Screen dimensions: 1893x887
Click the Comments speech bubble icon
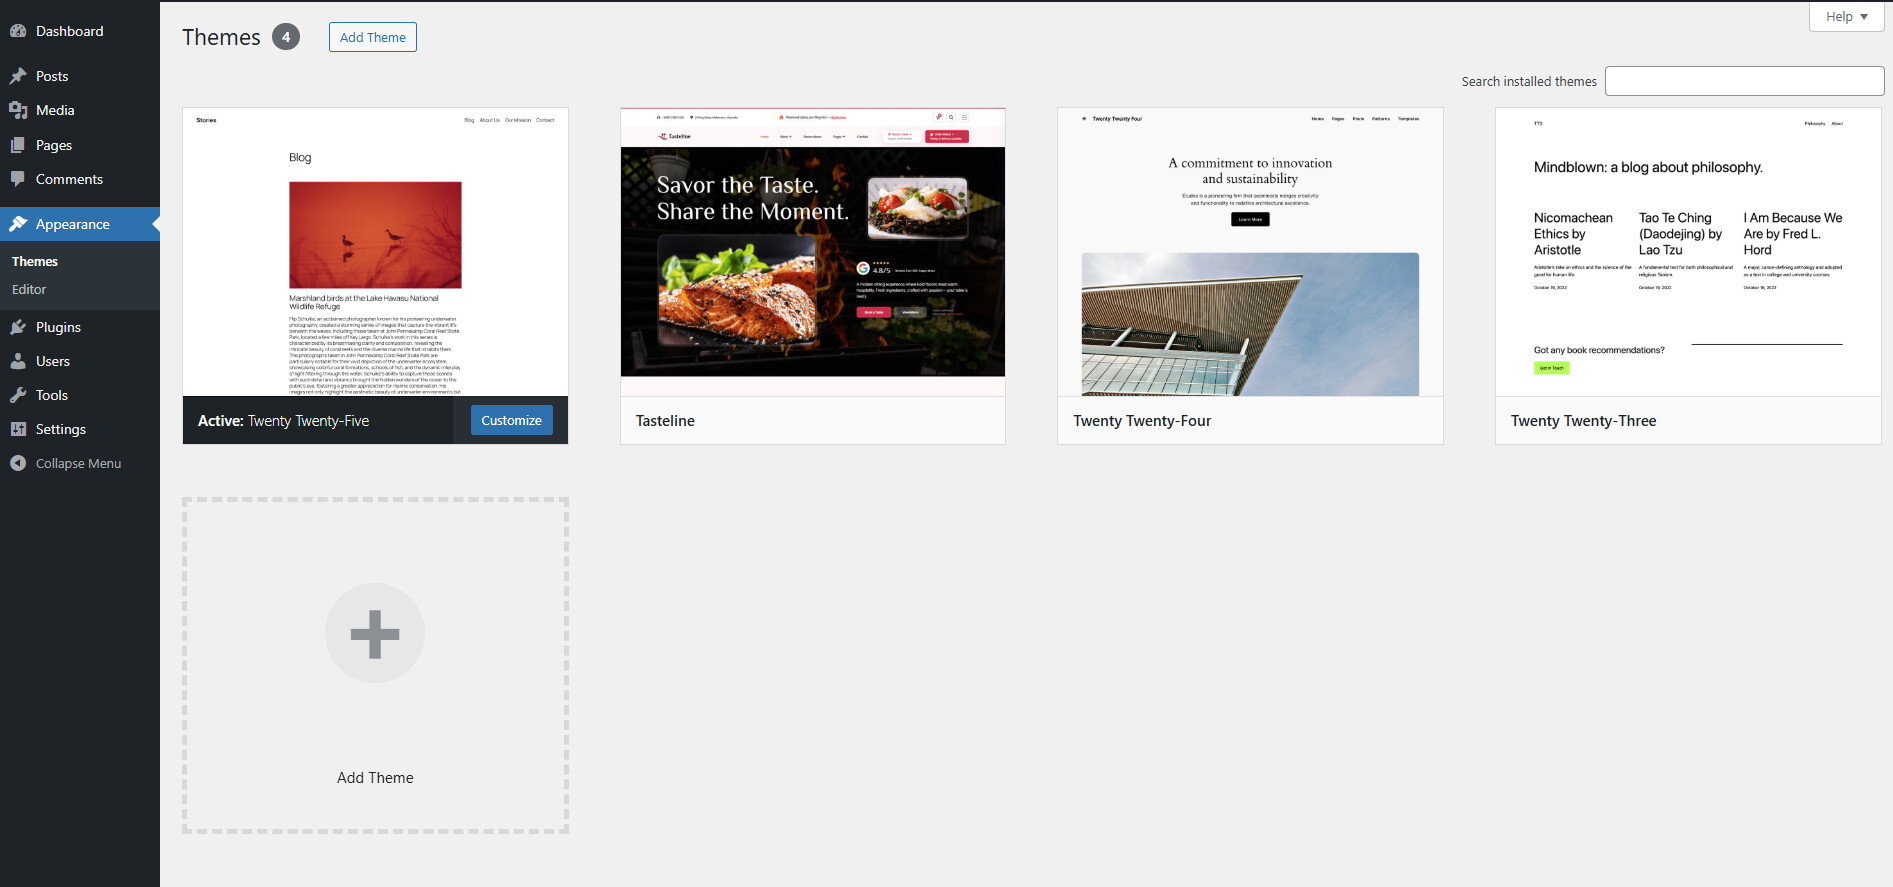pyautogui.click(x=18, y=179)
